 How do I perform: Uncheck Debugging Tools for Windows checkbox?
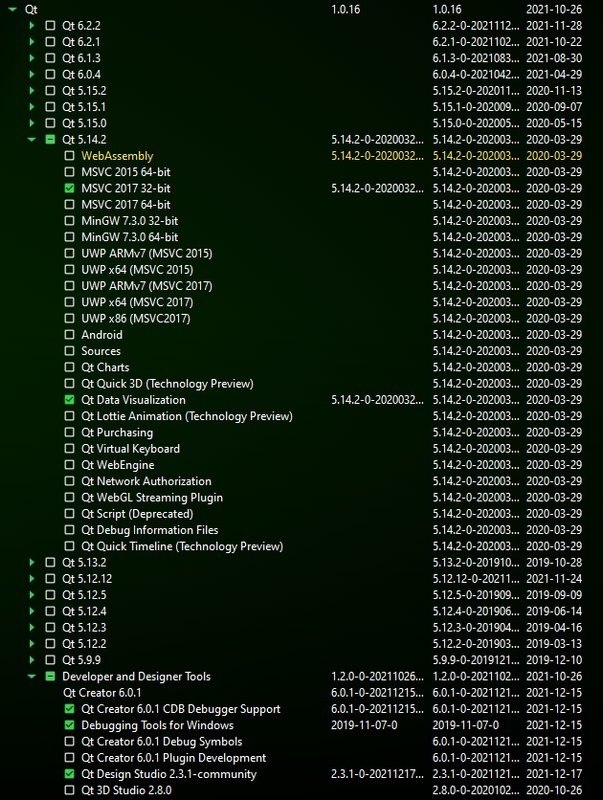coord(69,725)
